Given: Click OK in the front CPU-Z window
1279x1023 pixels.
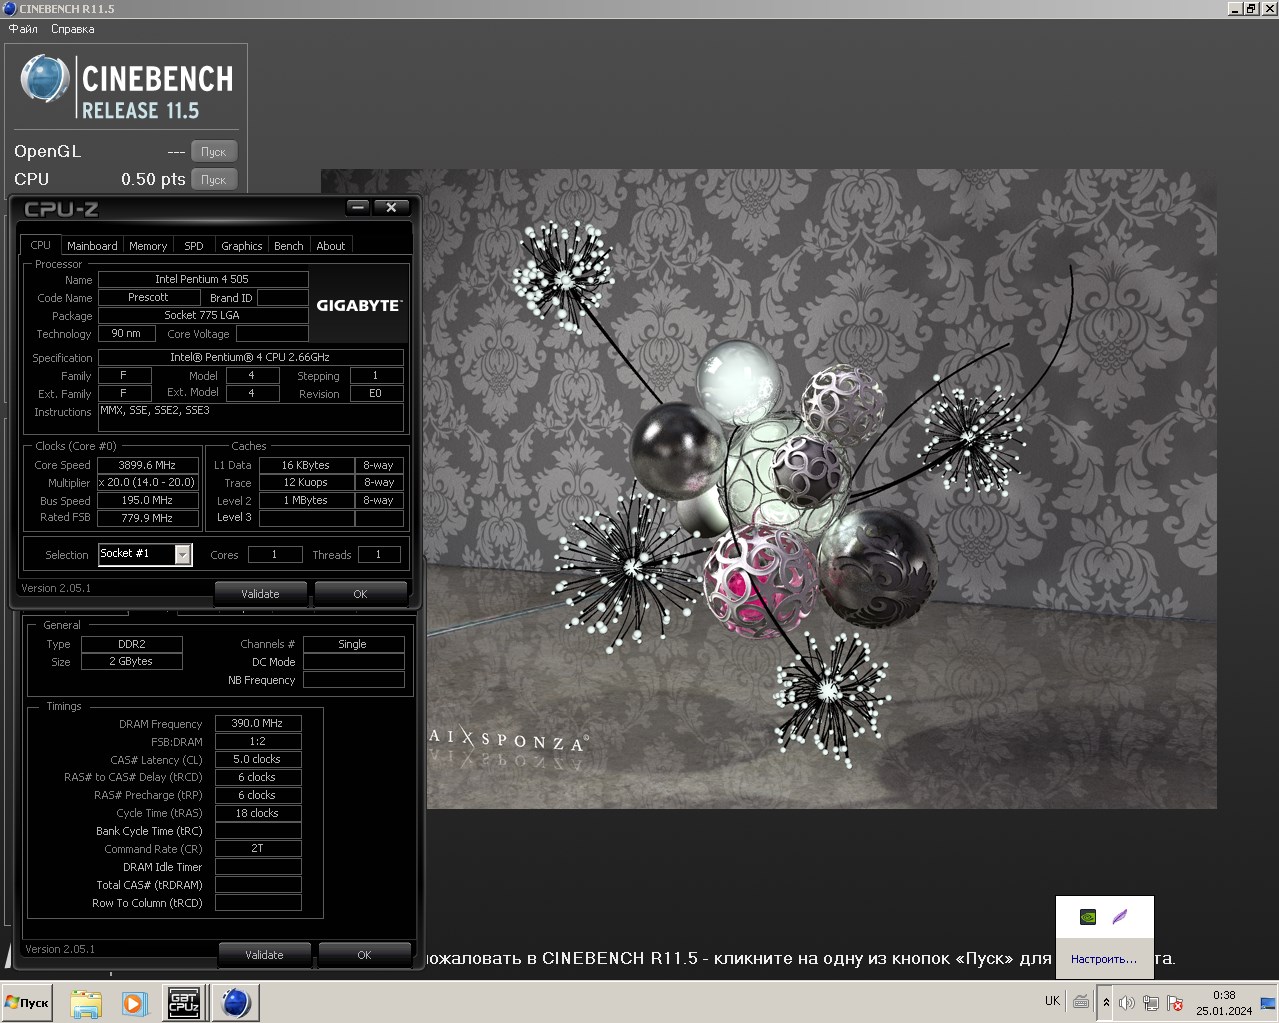Looking at the screenshot, I should coord(361,594).
